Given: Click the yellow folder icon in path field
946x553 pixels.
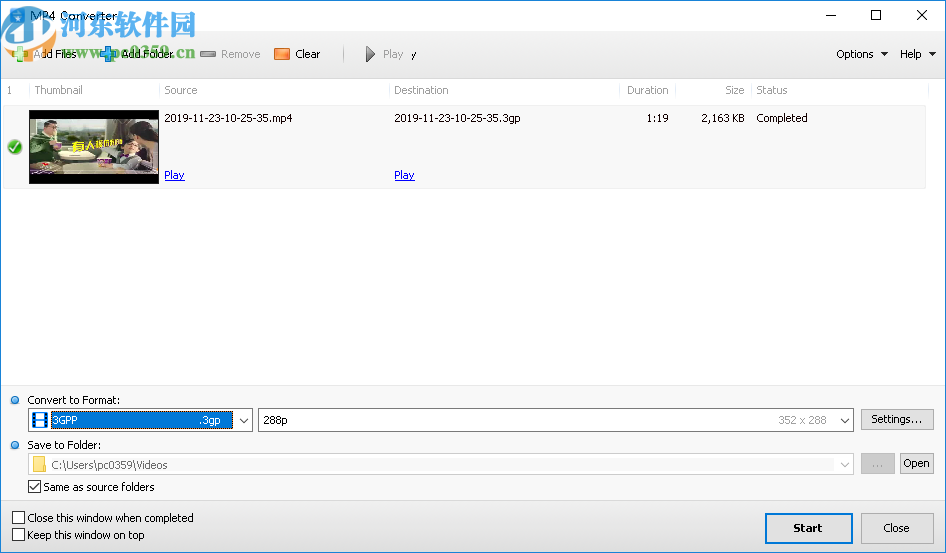Looking at the screenshot, I should point(39,464).
